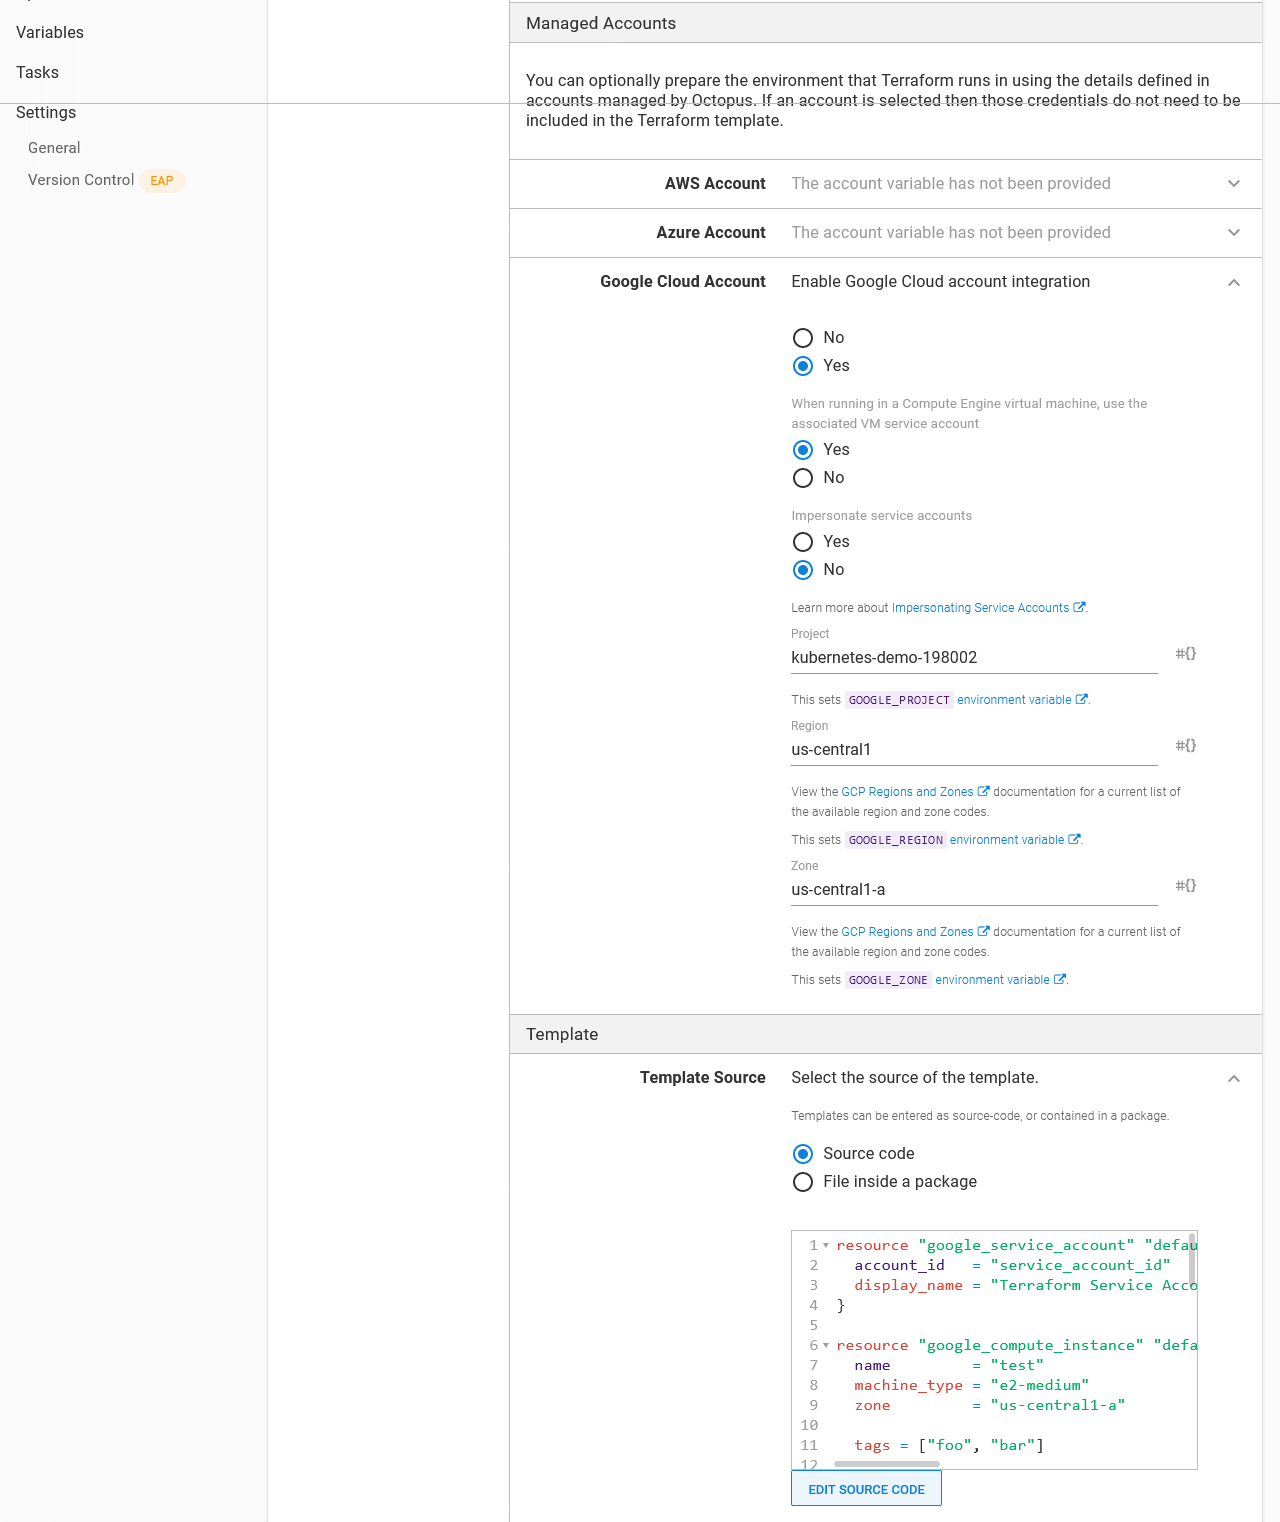Click horizontal scrollbar in the code editor
The height and width of the screenshot is (1522, 1280).
[886, 1464]
